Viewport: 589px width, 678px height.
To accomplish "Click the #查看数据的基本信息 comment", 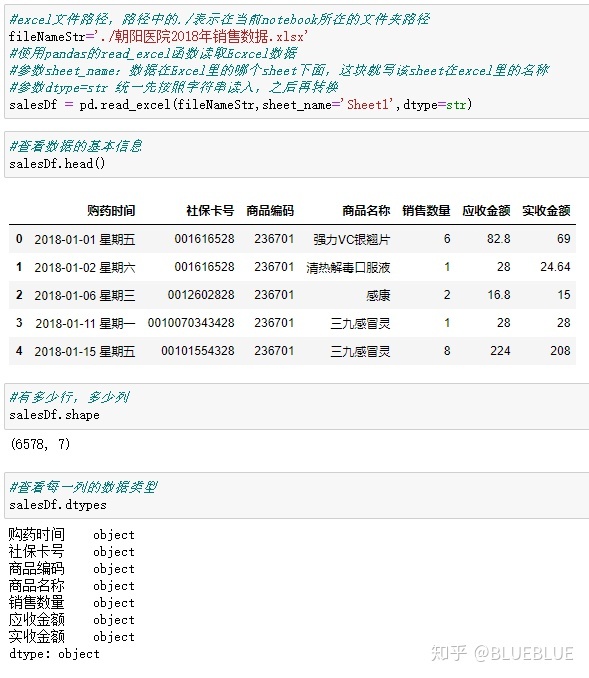I will (76, 146).
